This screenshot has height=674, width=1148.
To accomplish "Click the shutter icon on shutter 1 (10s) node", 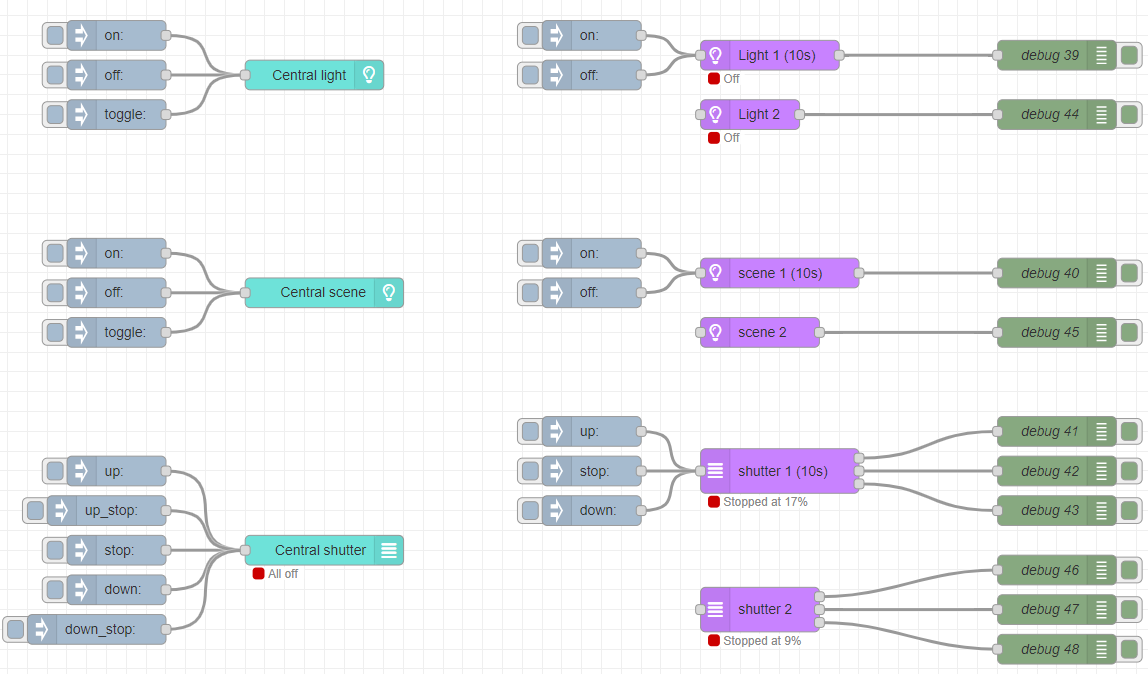I will pyautogui.click(x=715, y=471).
